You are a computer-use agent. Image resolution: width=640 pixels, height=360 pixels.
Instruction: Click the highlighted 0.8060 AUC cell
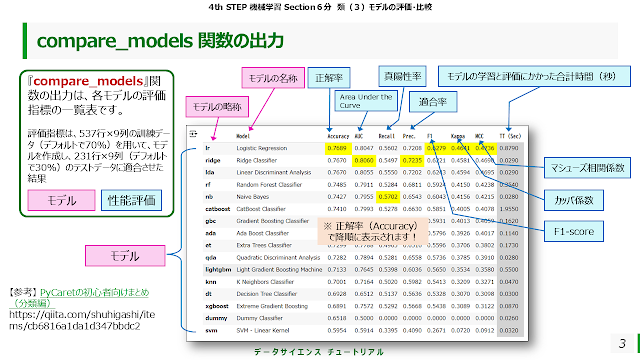tap(364, 160)
